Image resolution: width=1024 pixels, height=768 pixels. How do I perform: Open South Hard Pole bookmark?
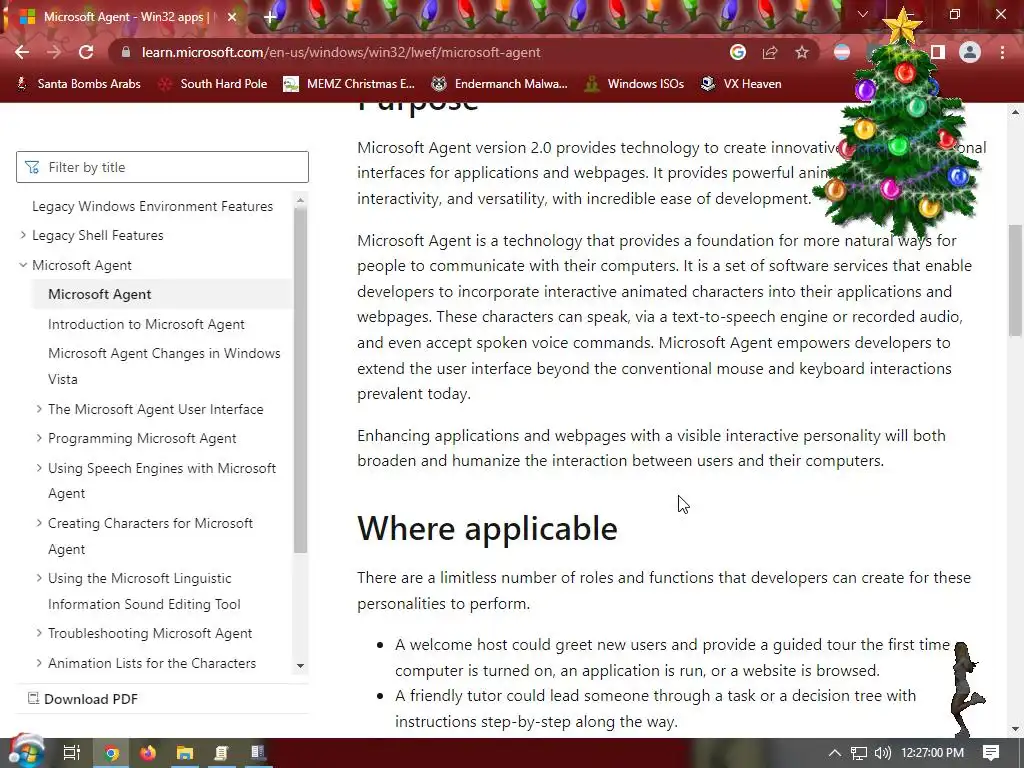click(213, 84)
